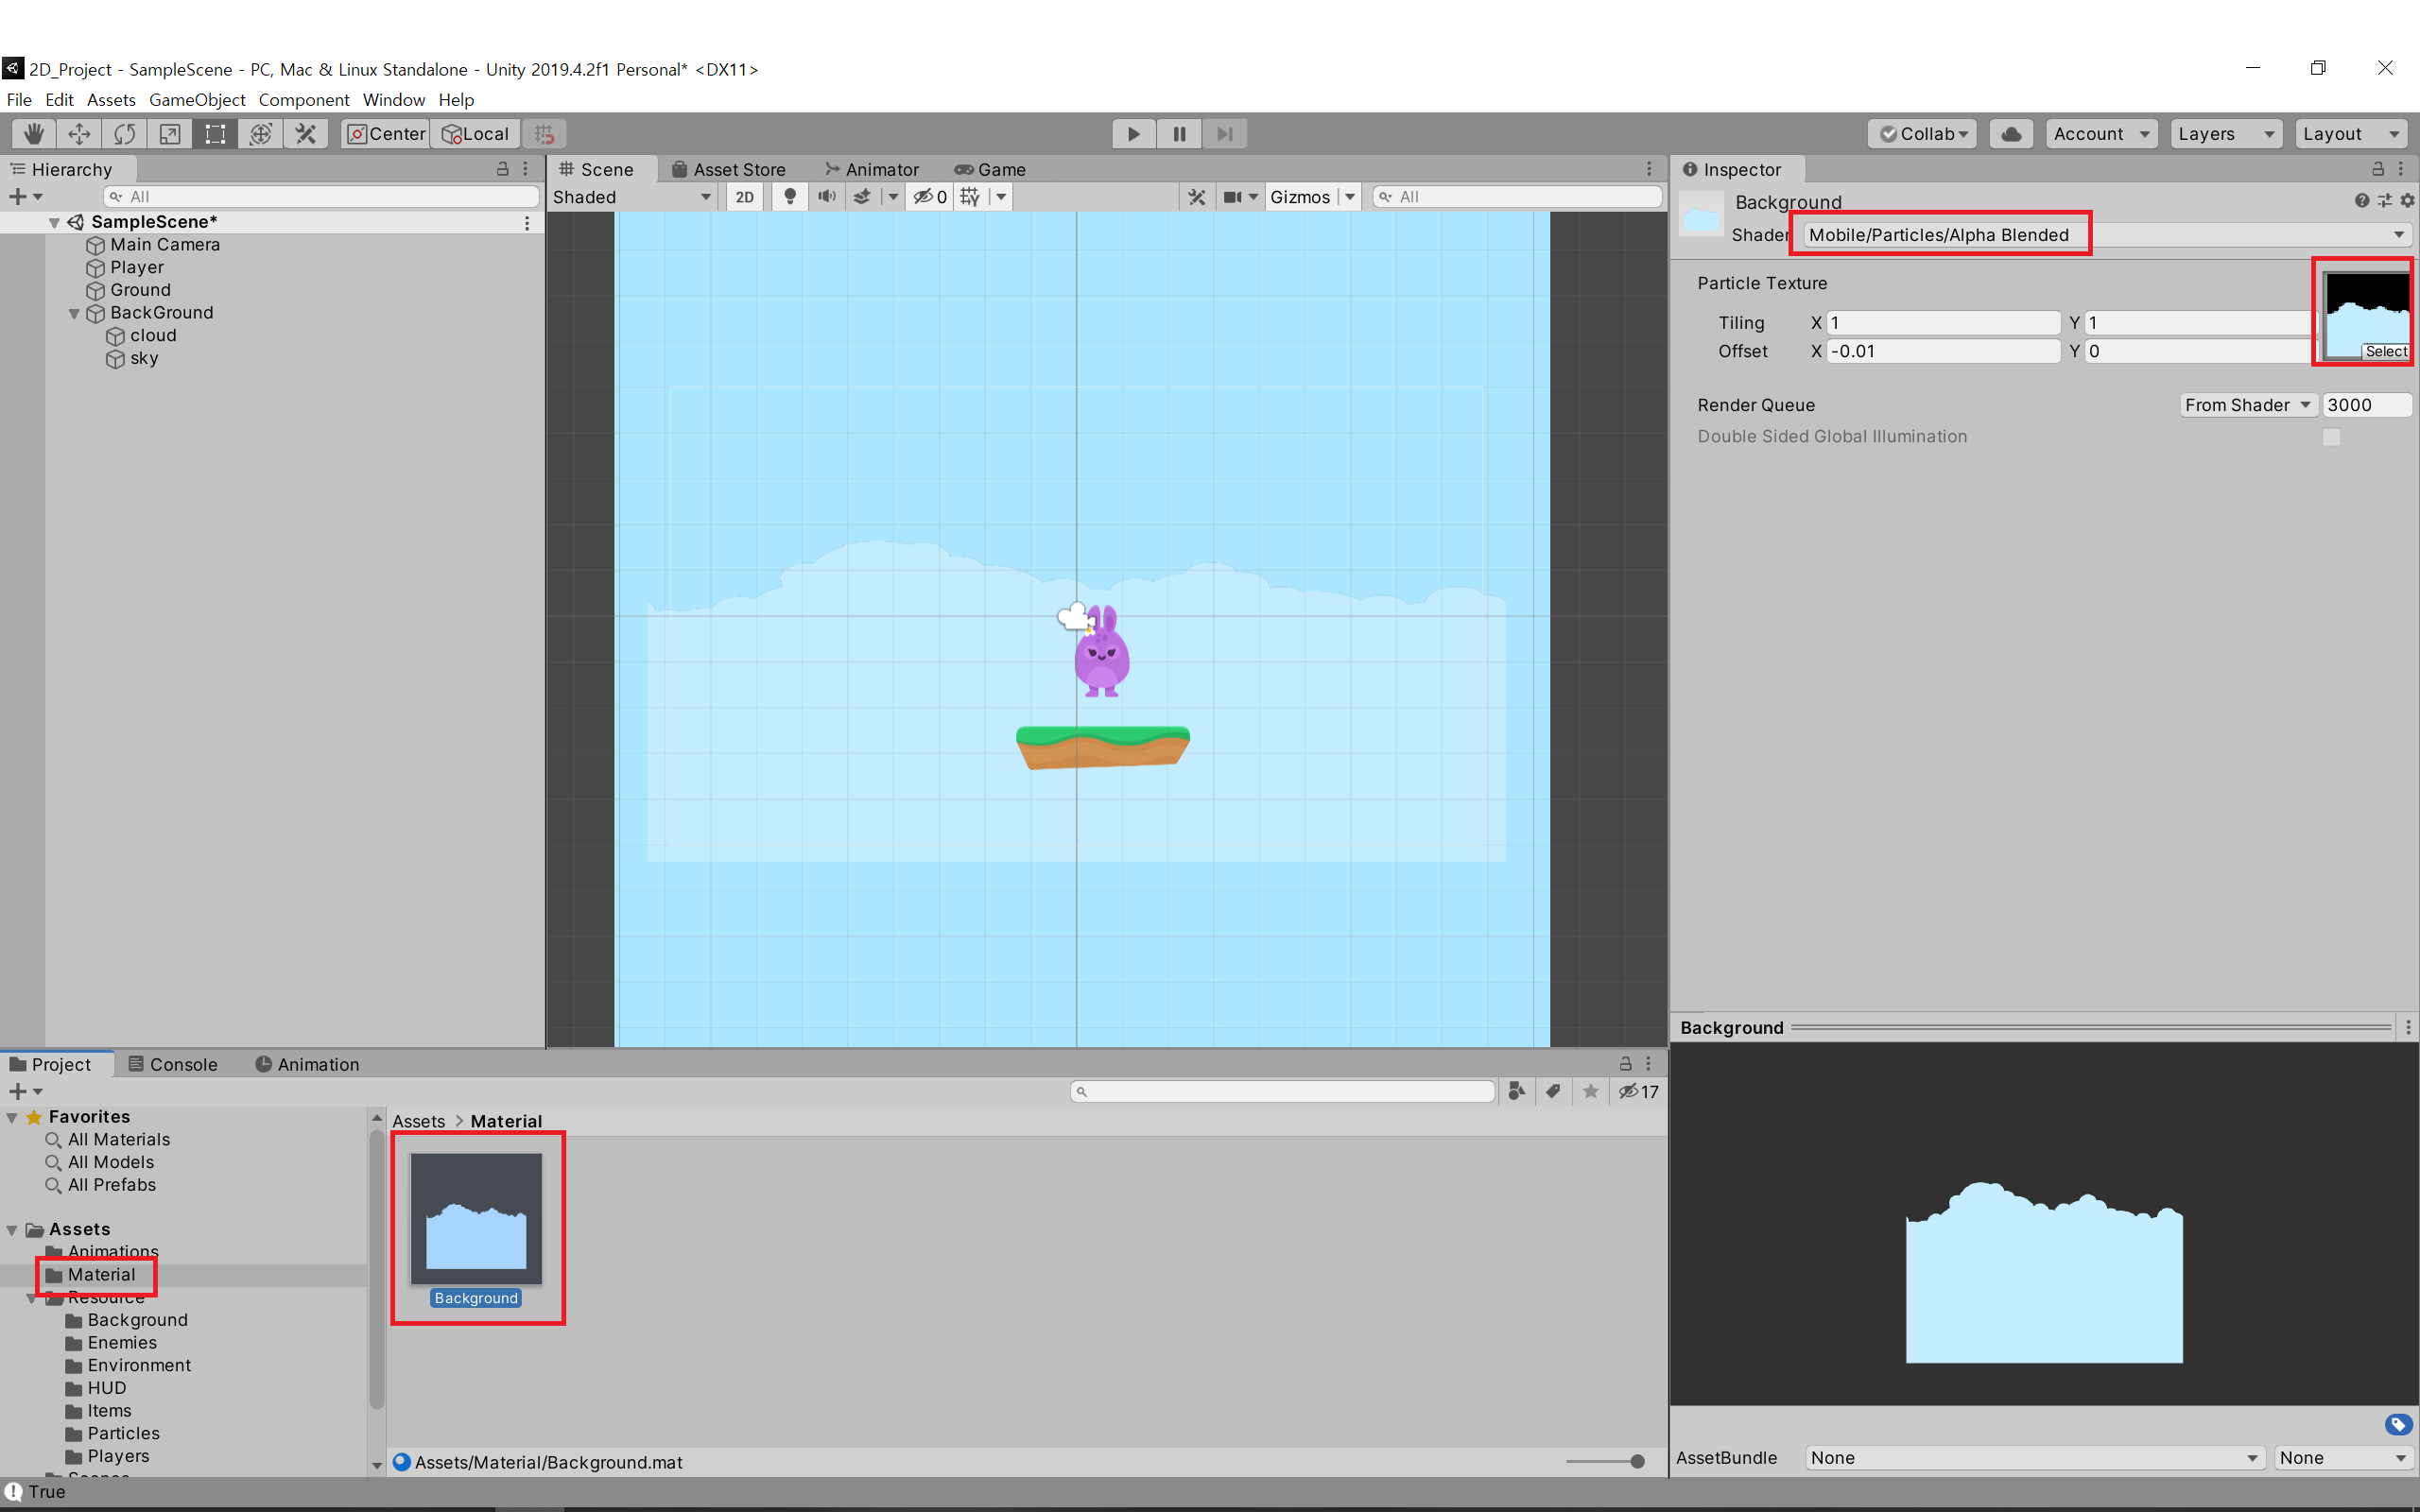Viewport: 2420px width, 1512px height.
Task: Select the Background material thumbnail
Action: coord(476,1219)
